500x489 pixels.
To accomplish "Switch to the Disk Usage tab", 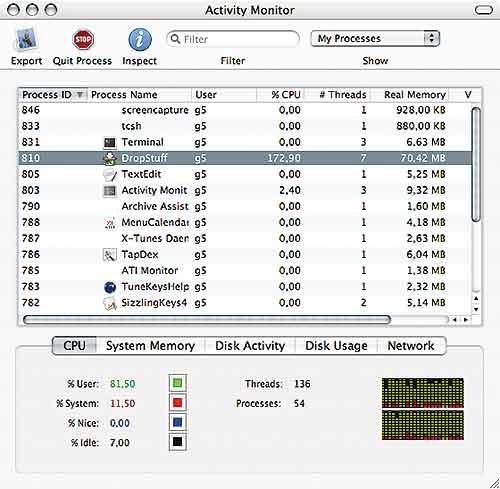I will coord(336,346).
